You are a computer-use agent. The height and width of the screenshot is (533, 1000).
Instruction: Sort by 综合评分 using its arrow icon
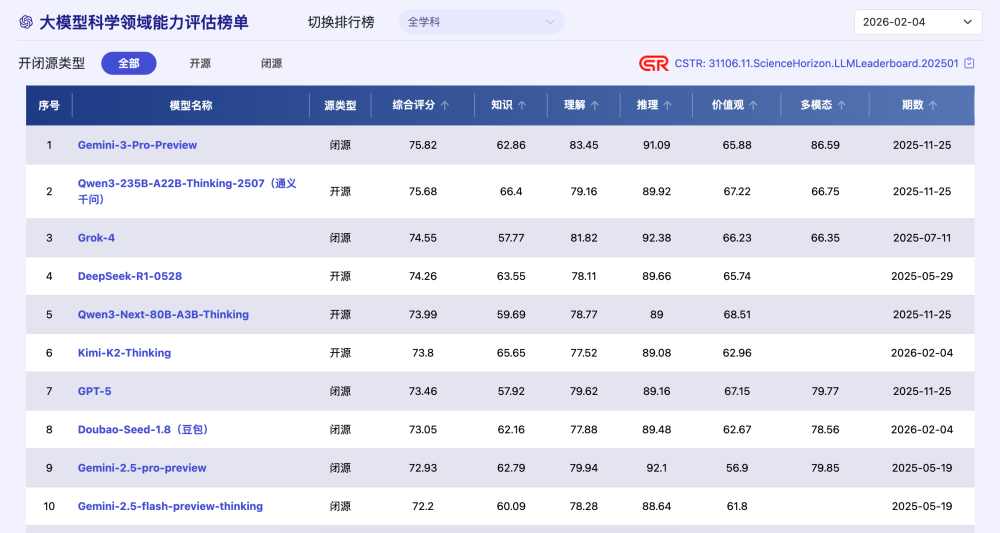445,105
